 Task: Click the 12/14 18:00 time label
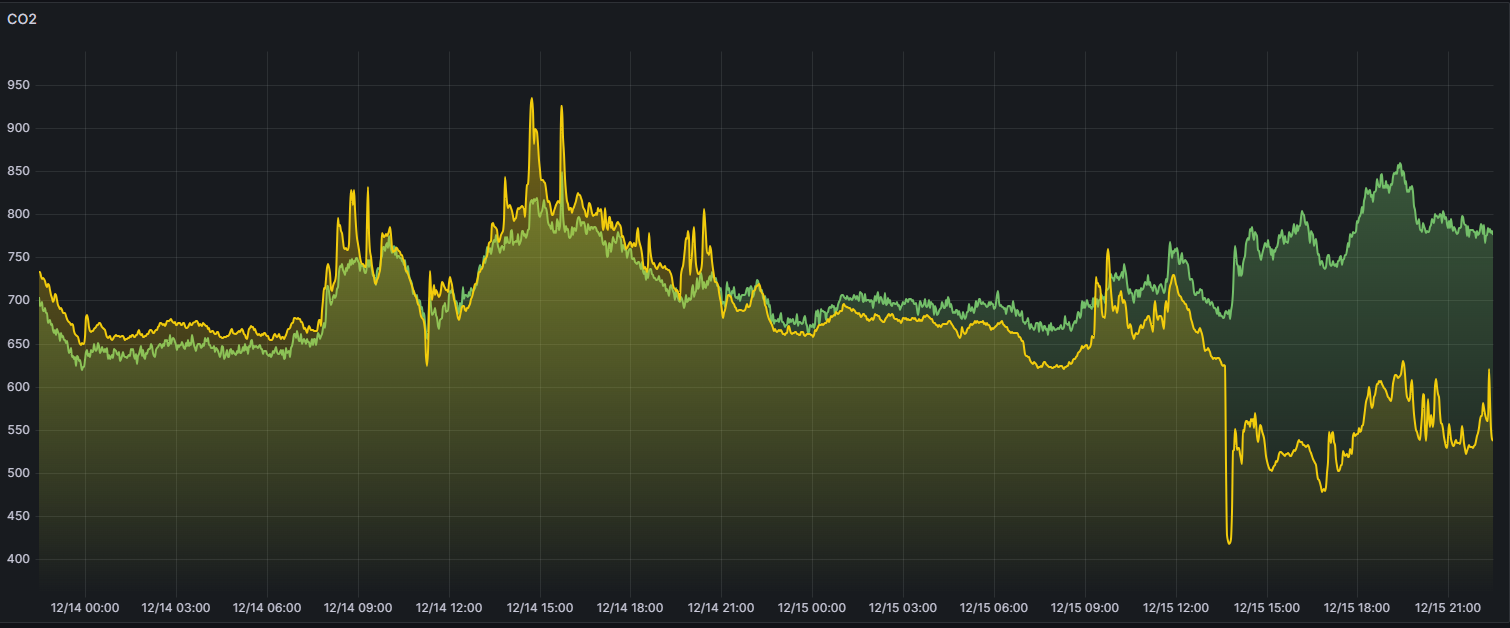(631, 607)
